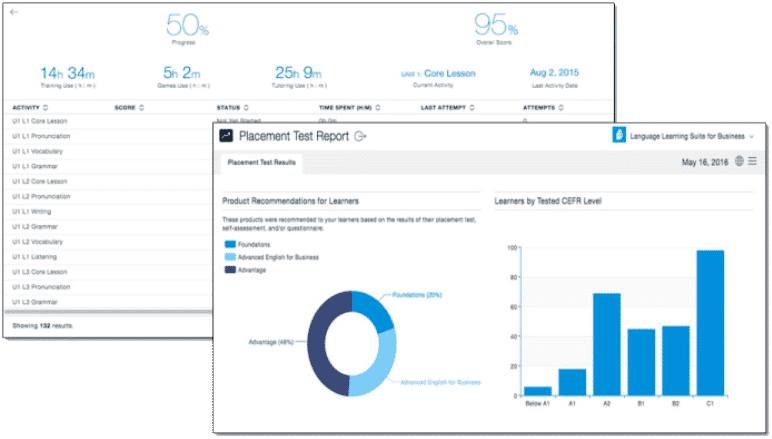This screenshot has height=439, width=772.
Task: Open the globe language icon
Action: (x=738, y=161)
